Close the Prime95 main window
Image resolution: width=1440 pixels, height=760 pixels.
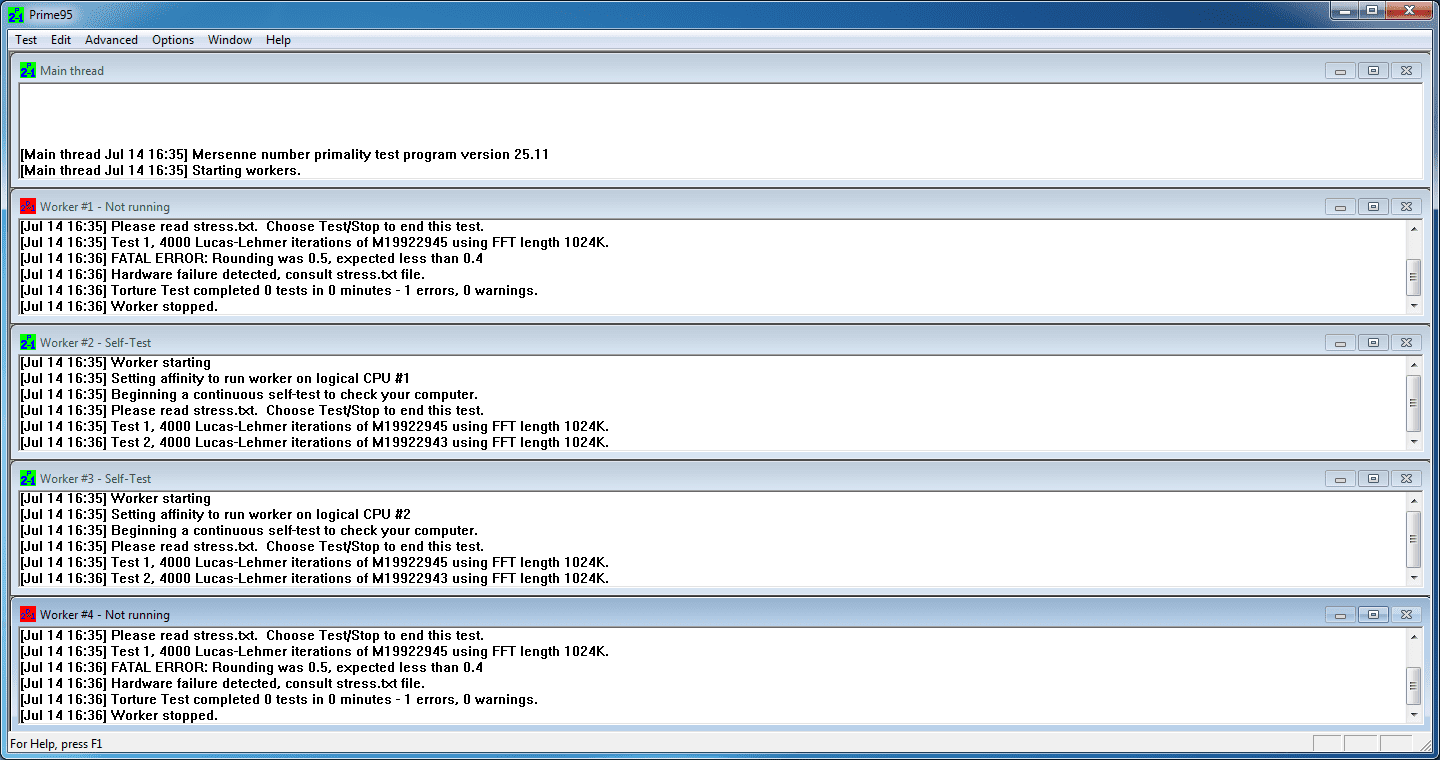1407,10
